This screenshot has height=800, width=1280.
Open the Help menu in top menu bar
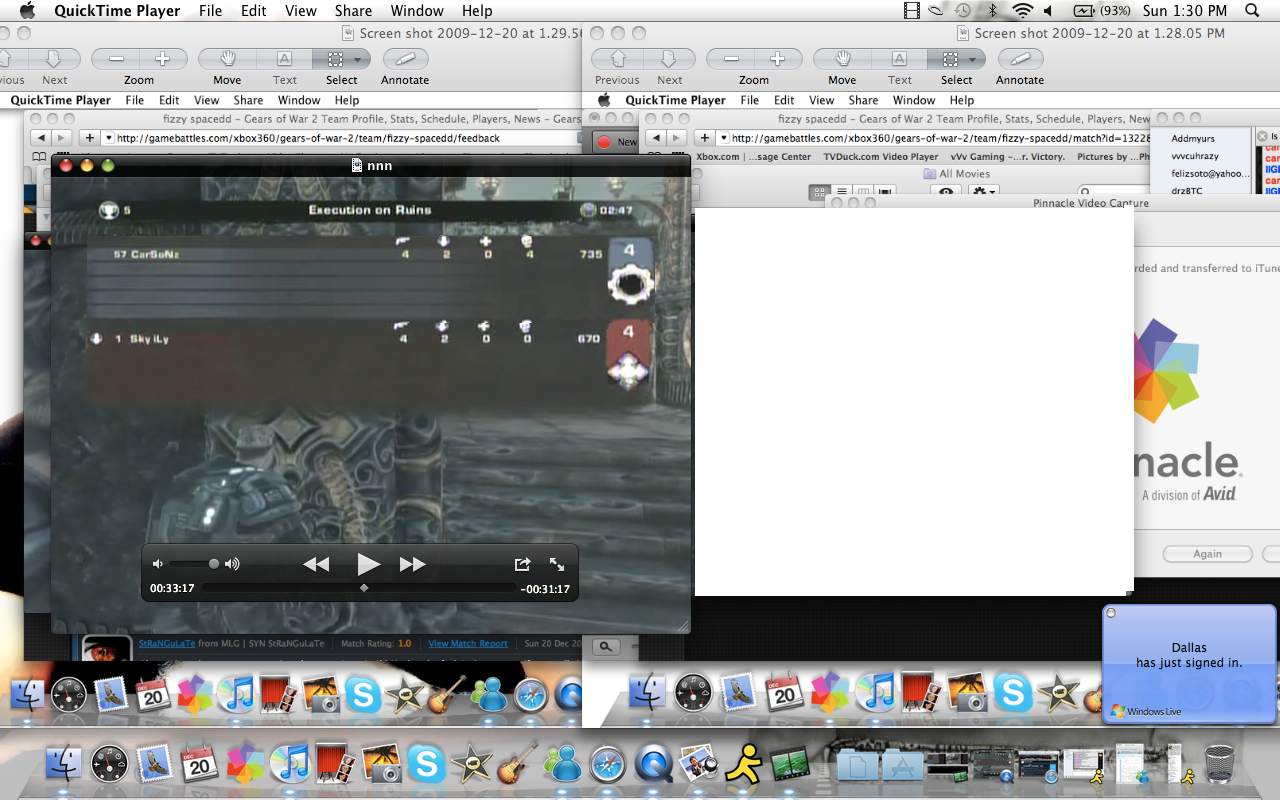coord(477,11)
